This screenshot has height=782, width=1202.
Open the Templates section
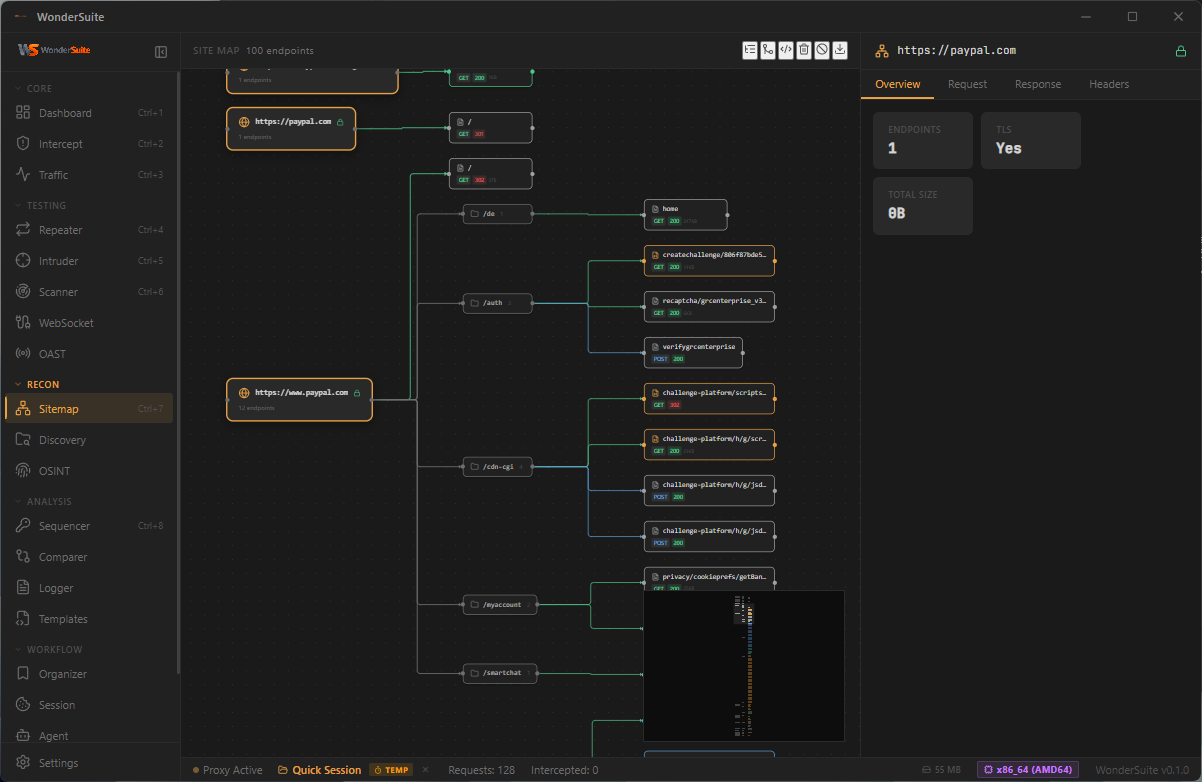pyautogui.click(x=89, y=619)
